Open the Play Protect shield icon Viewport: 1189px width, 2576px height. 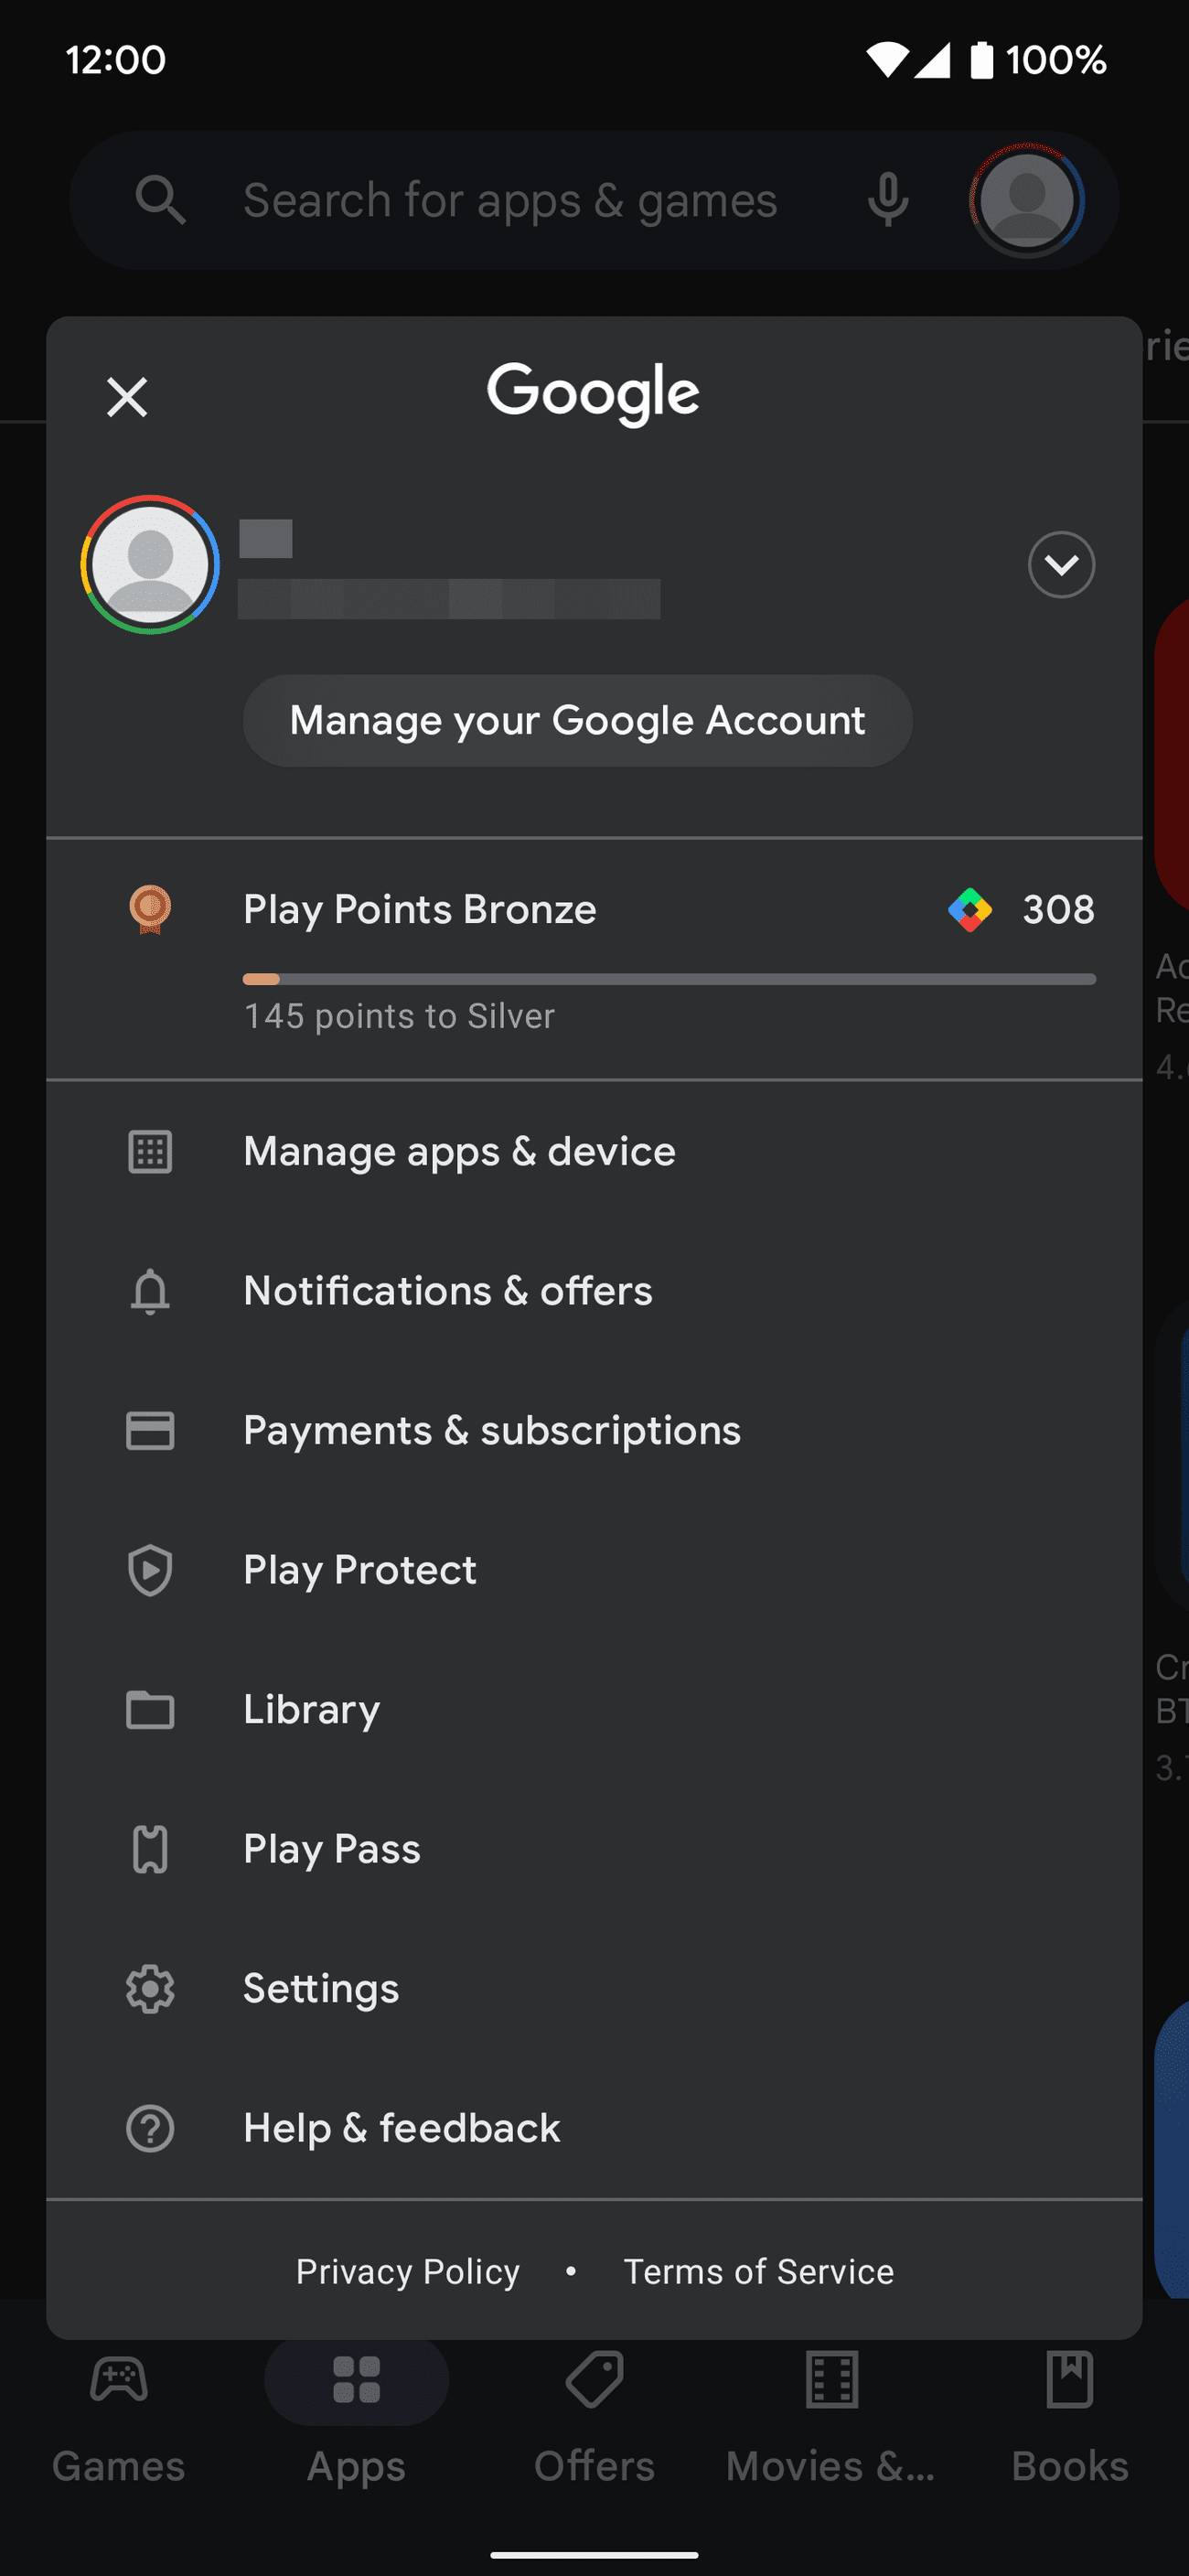coord(150,1570)
